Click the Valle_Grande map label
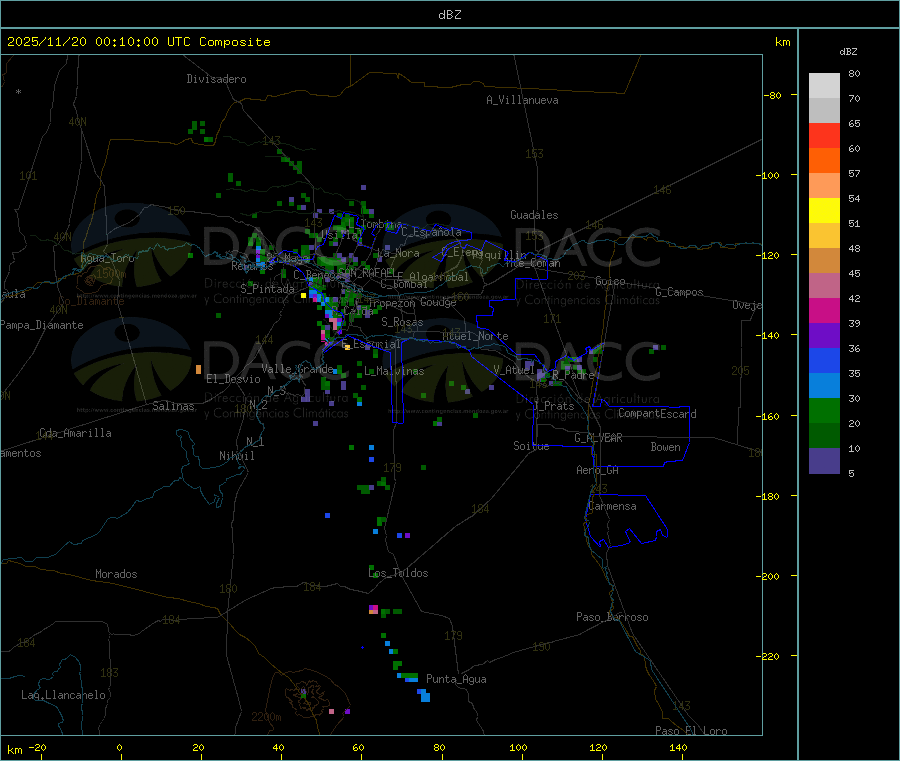The width and height of the screenshot is (900, 761). tap(297, 368)
